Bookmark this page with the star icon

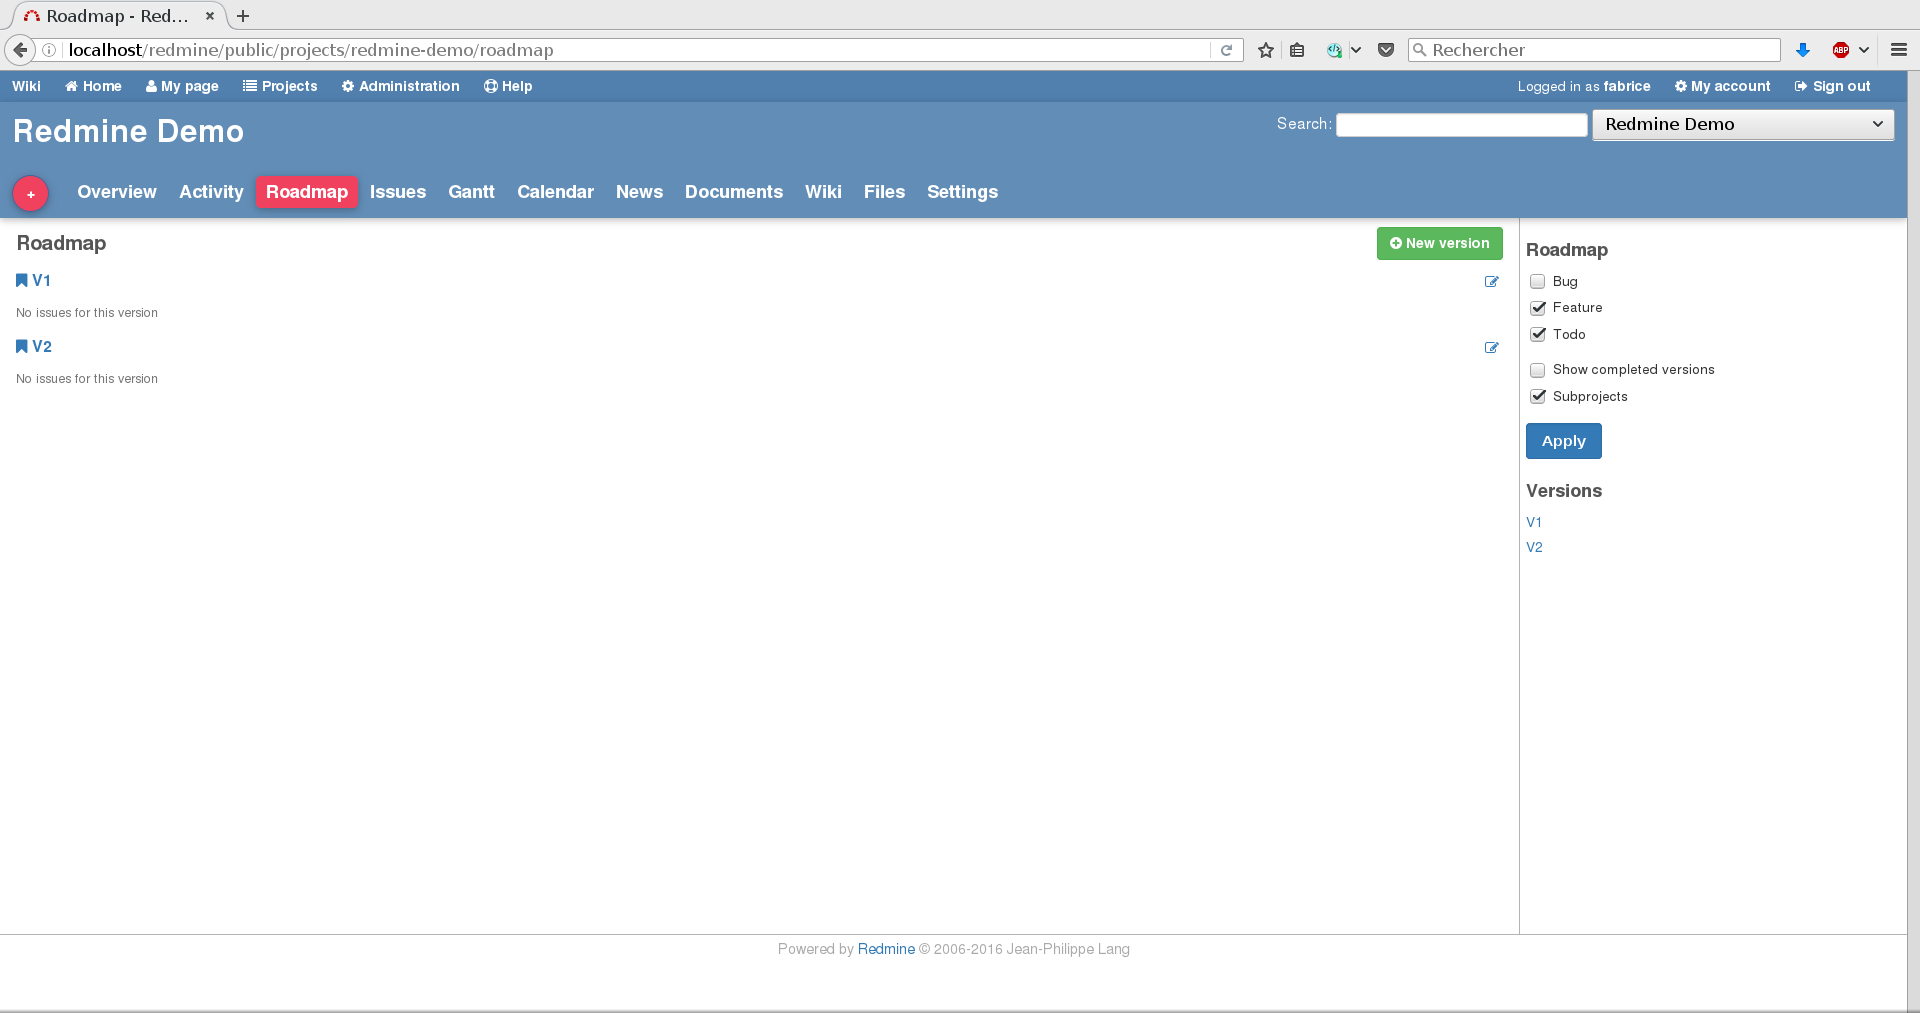point(1266,50)
